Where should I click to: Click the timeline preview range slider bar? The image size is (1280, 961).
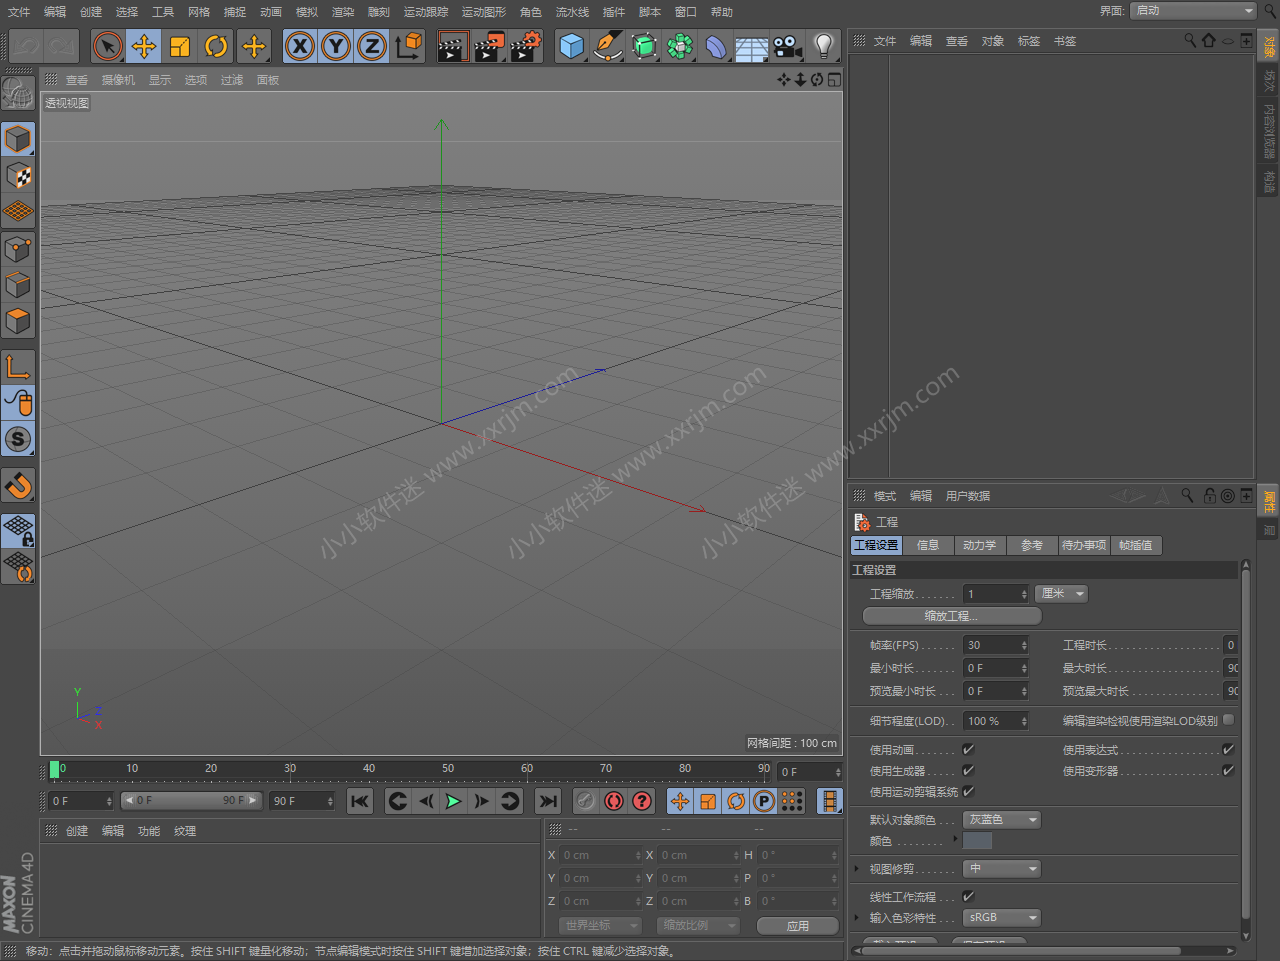(x=191, y=801)
